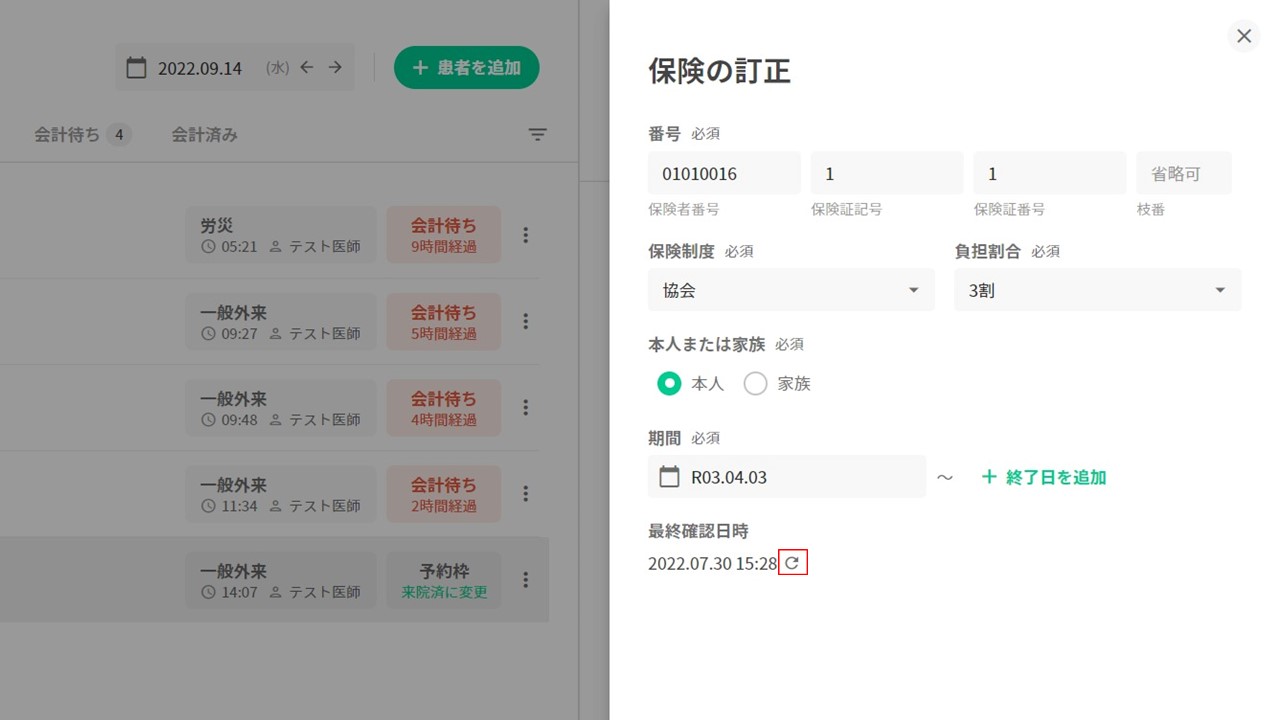Image resolution: width=1280 pixels, height=720 pixels.
Task: Select the 本人 radio button
Action: coord(669,383)
